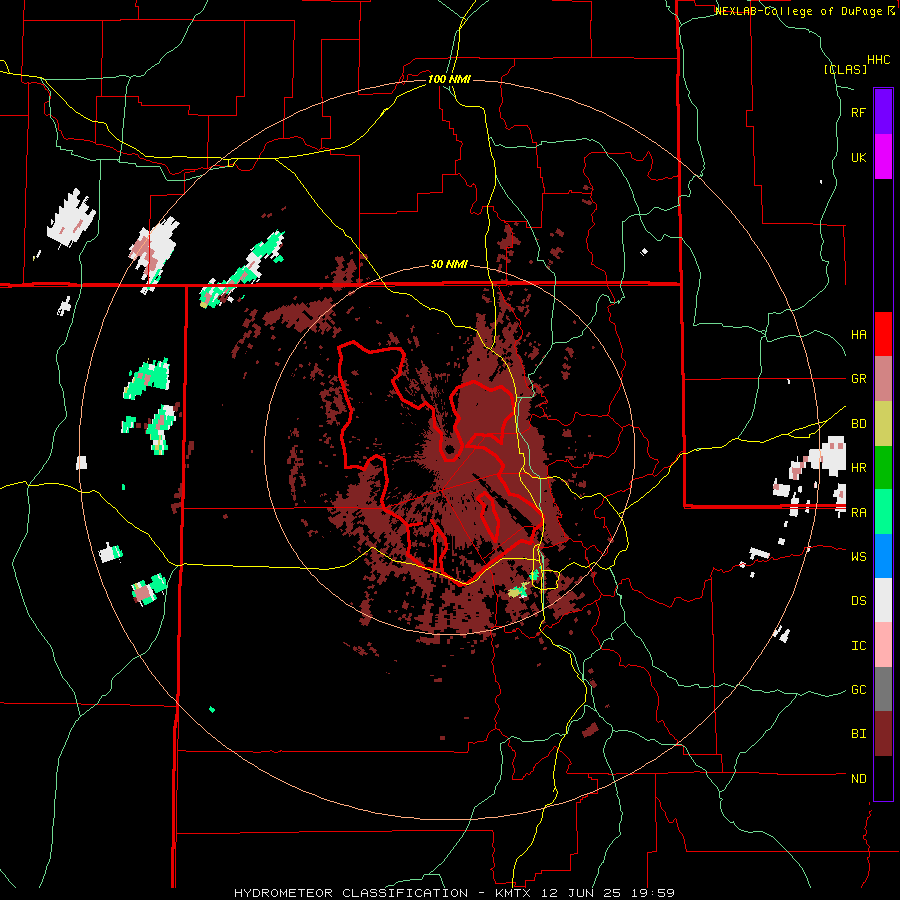Click the [CLAS] label
This screenshot has height=900, width=900.
point(845,70)
